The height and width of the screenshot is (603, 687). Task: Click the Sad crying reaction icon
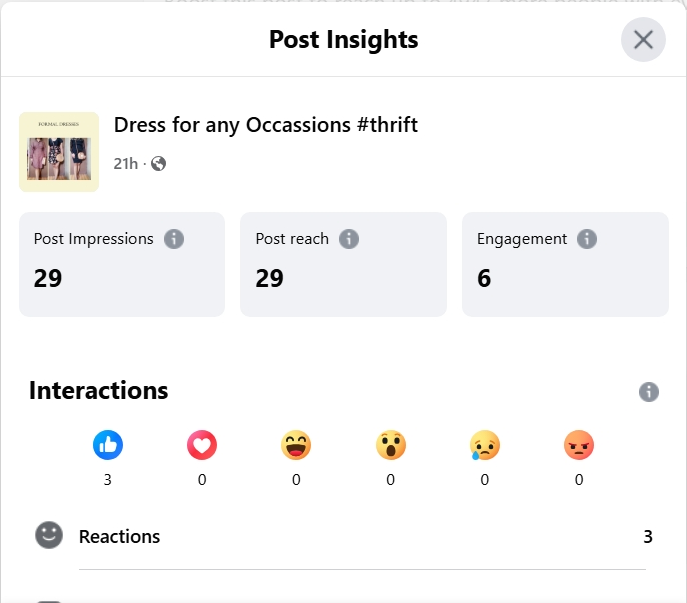(x=485, y=445)
